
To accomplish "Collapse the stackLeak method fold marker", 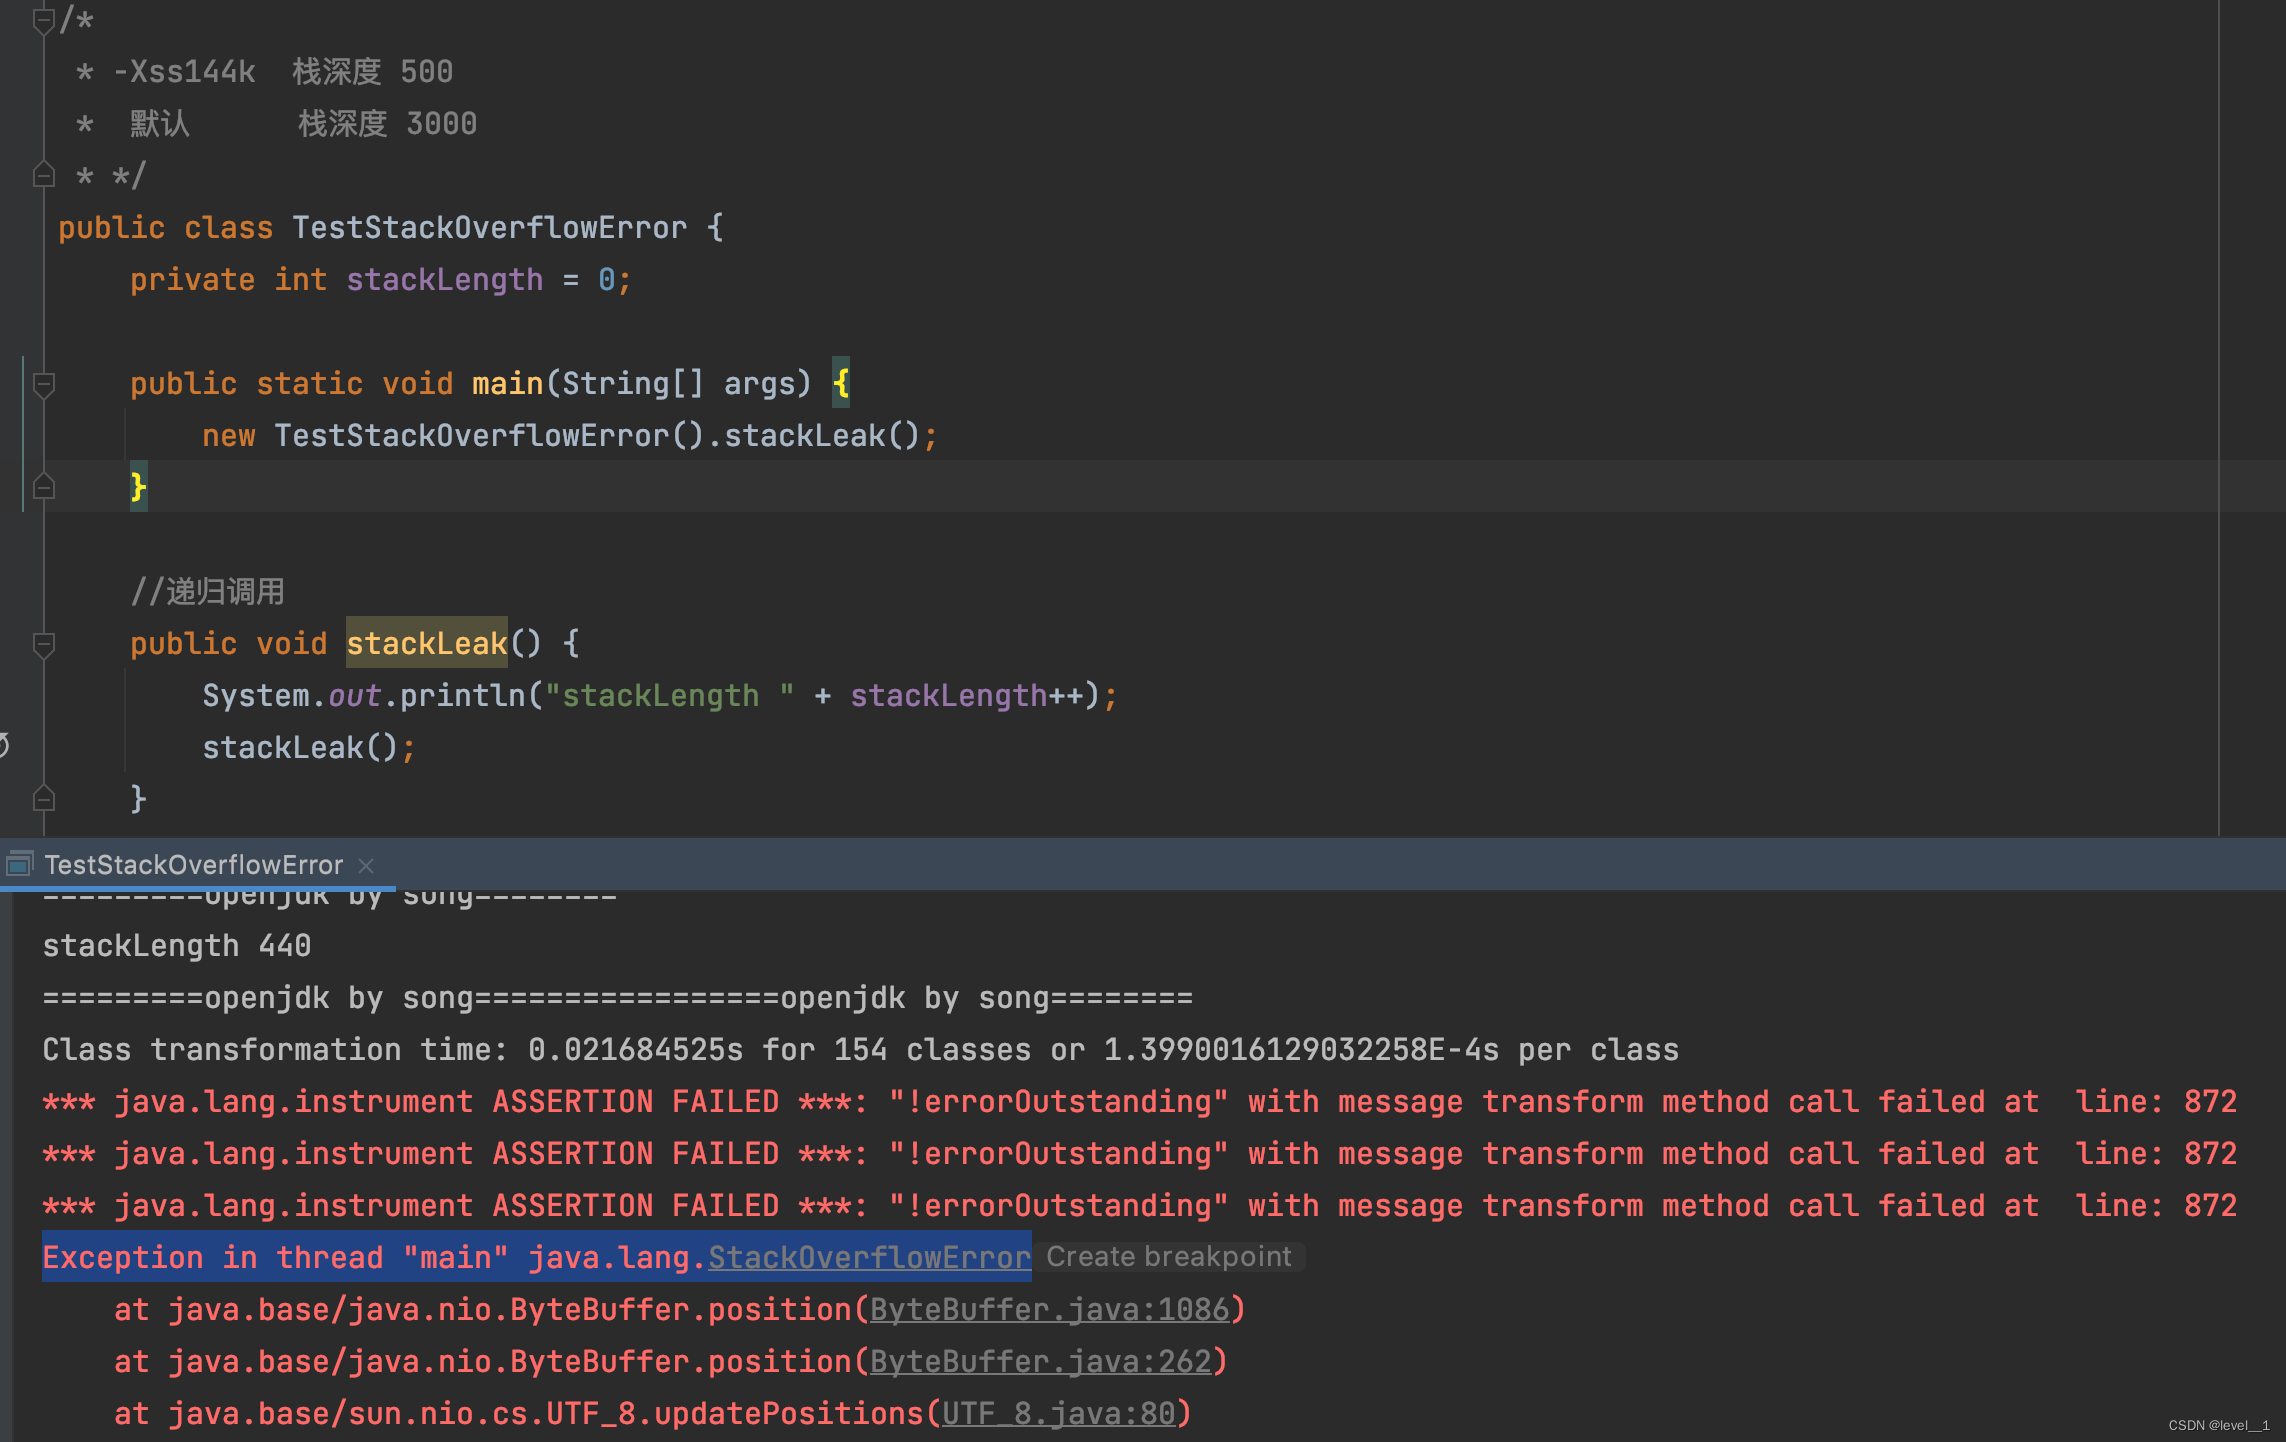I will [43, 644].
